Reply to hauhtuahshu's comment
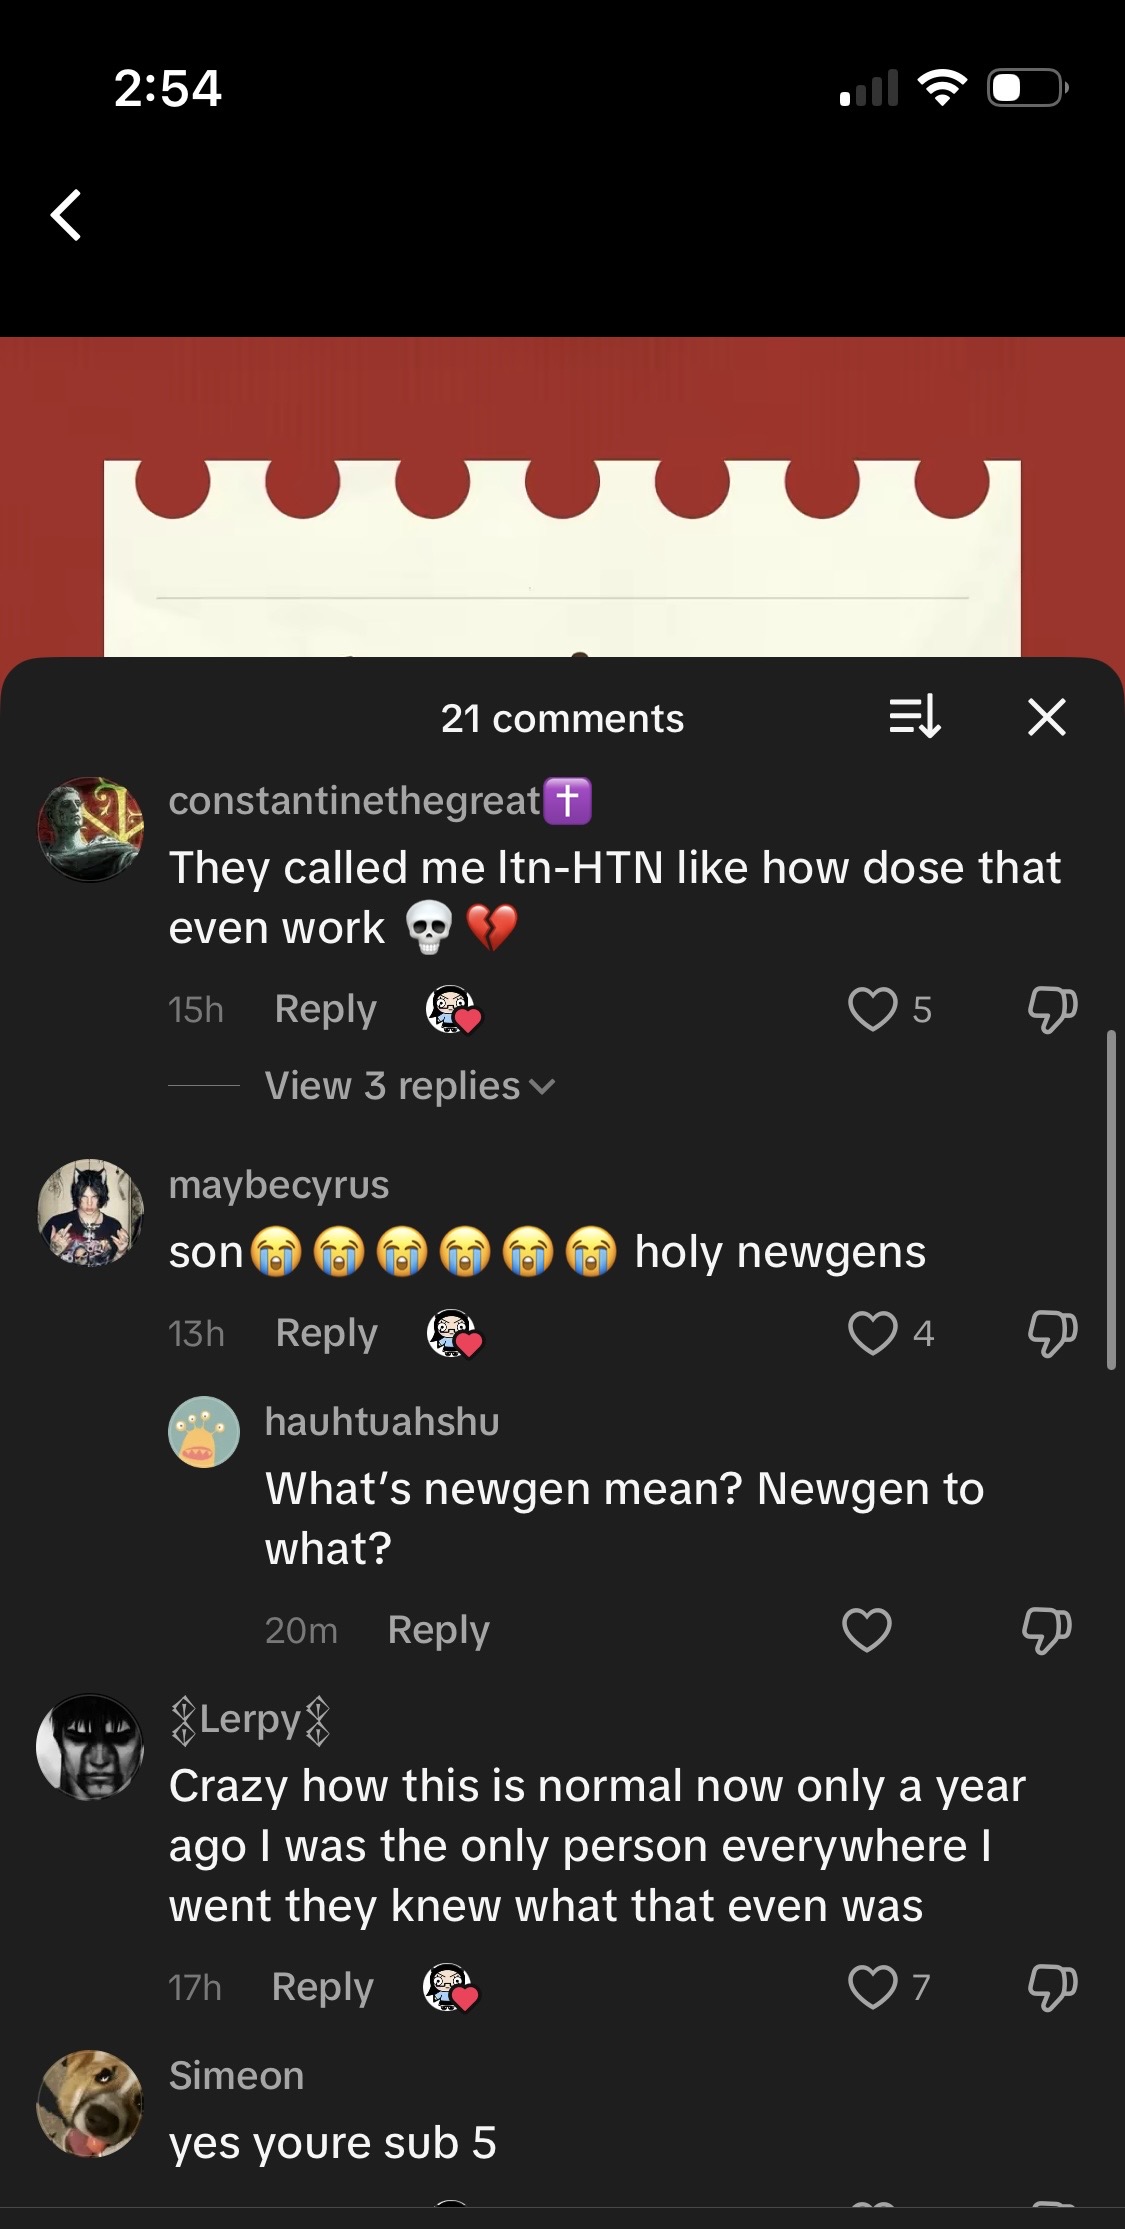The height and width of the screenshot is (2229, 1125). coord(438,1630)
